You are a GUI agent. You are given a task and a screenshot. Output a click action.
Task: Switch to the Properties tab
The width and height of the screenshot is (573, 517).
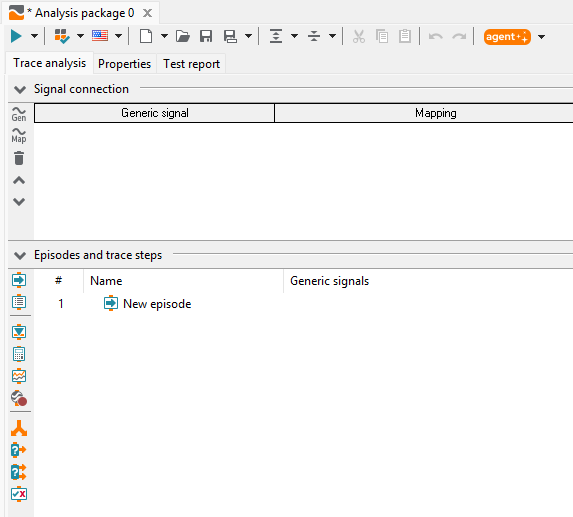coord(125,64)
